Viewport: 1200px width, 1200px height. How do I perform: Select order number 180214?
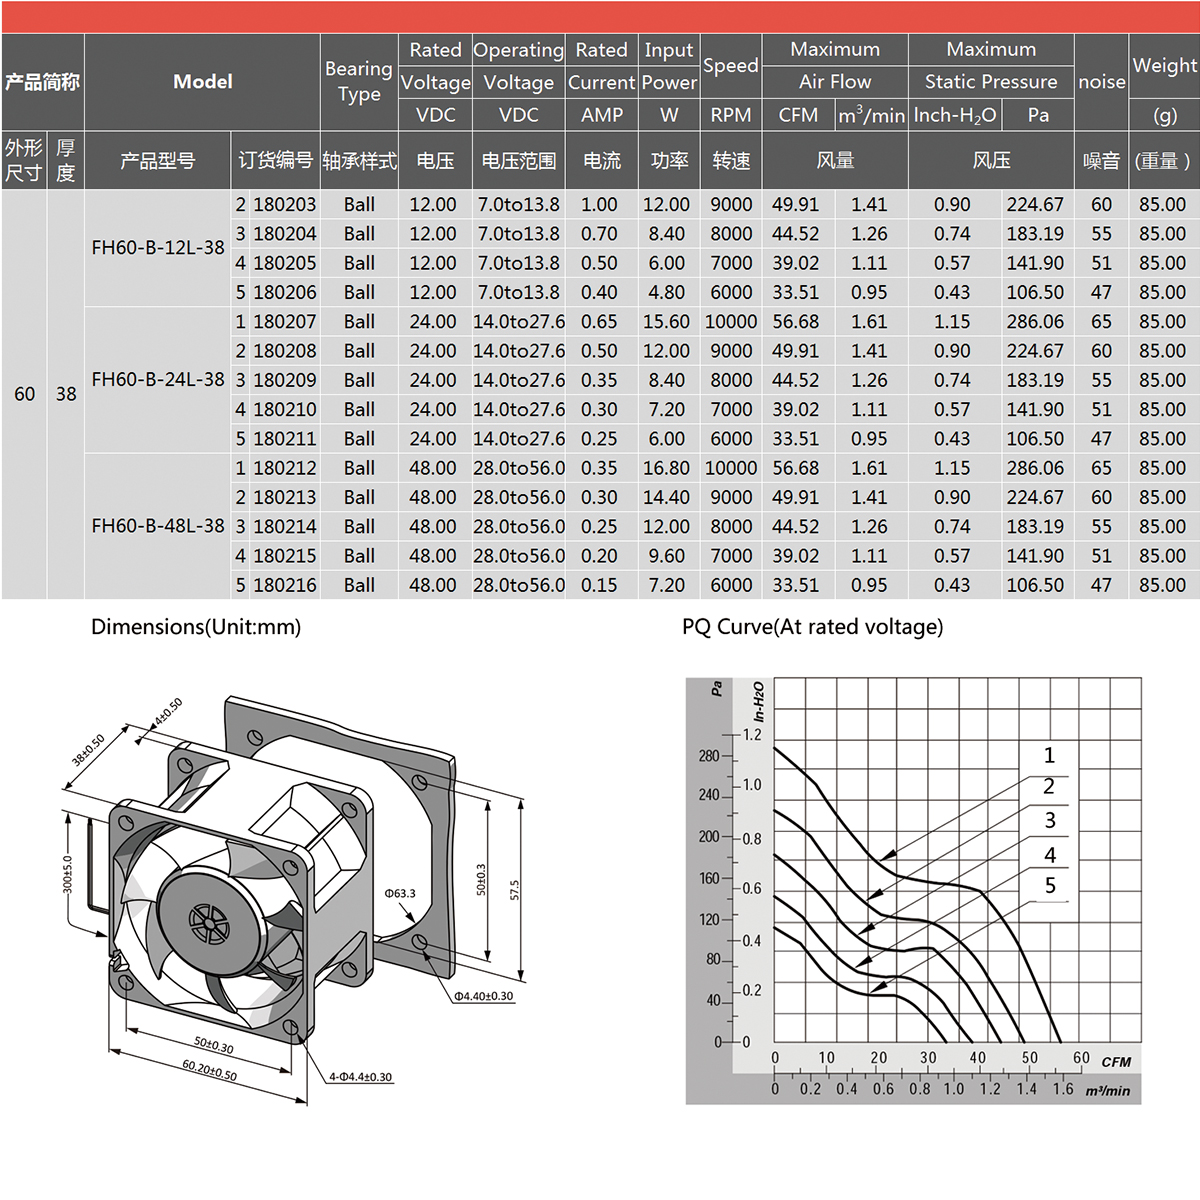285,526
